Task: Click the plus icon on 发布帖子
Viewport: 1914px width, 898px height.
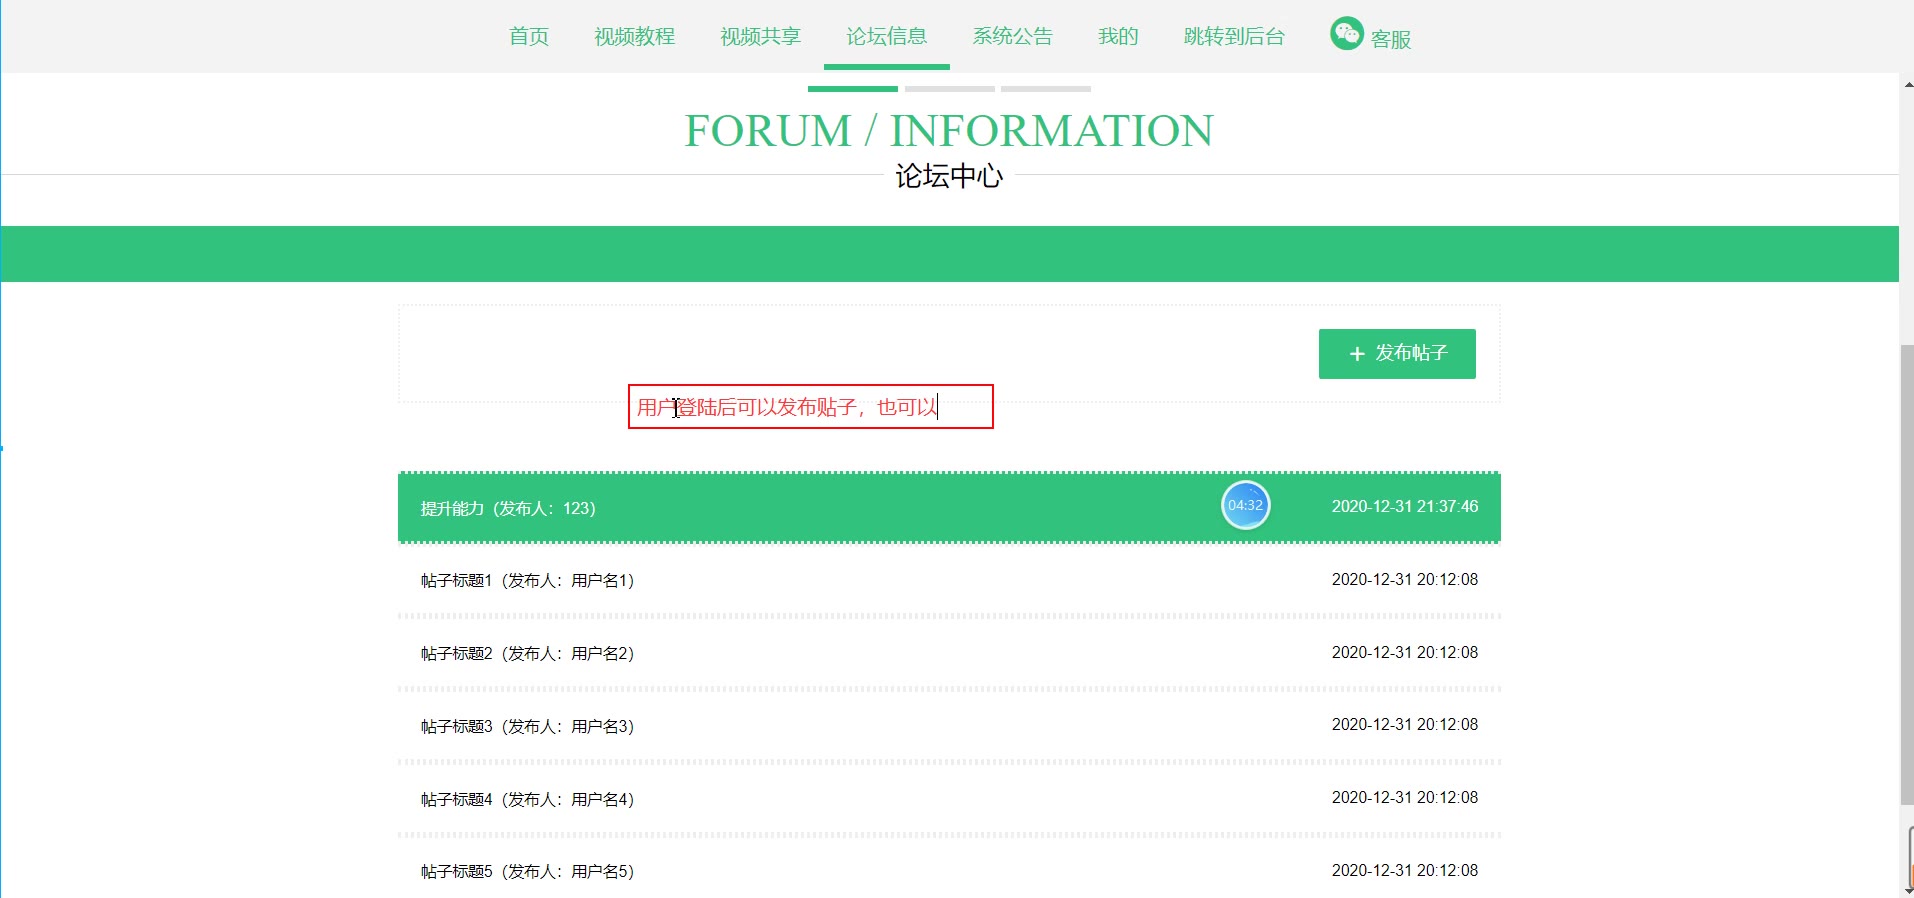Action: coord(1357,354)
